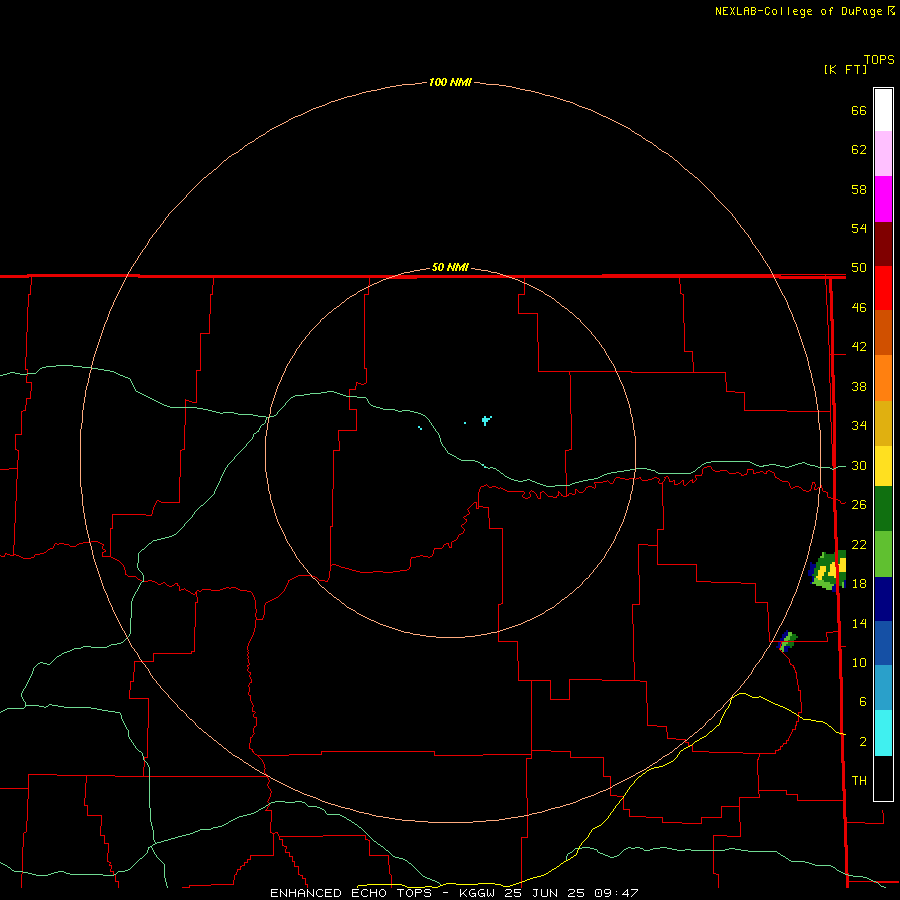The width and height of the screenshot is (900, 900).
Task: Click the 42 legend value label
Action: (859, 347)
